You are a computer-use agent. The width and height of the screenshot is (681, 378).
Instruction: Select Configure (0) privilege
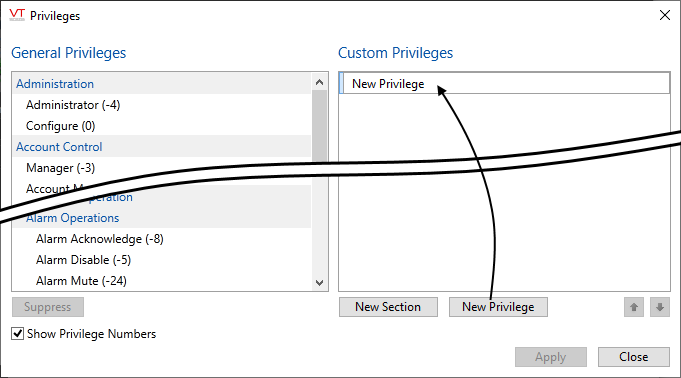[x=60, y=126]
